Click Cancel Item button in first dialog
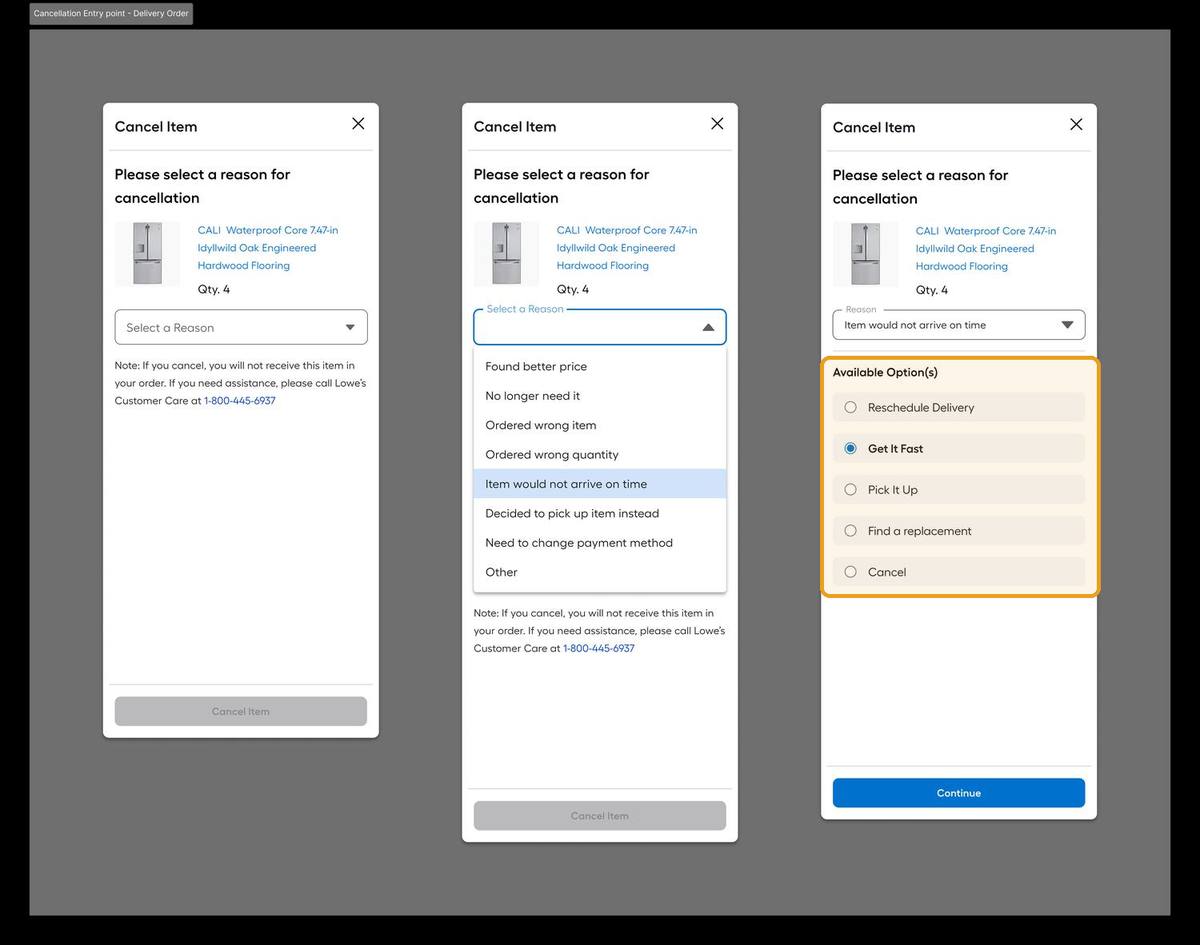This screenshot has width=1200, height=945. (241, 711)
